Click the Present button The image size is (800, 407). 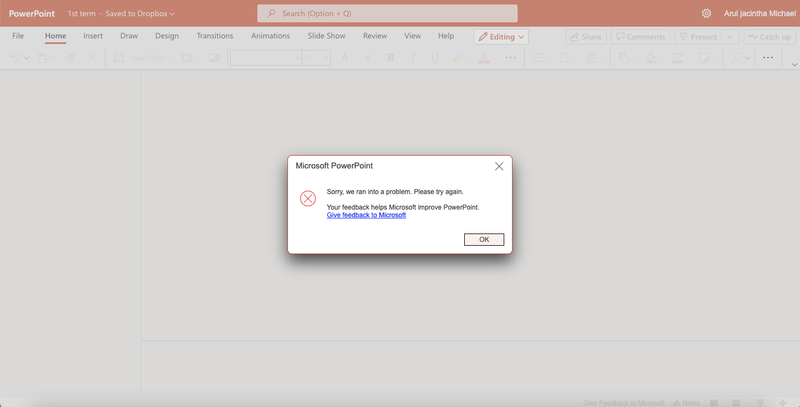pyautogui.click(x=698, y=37)
